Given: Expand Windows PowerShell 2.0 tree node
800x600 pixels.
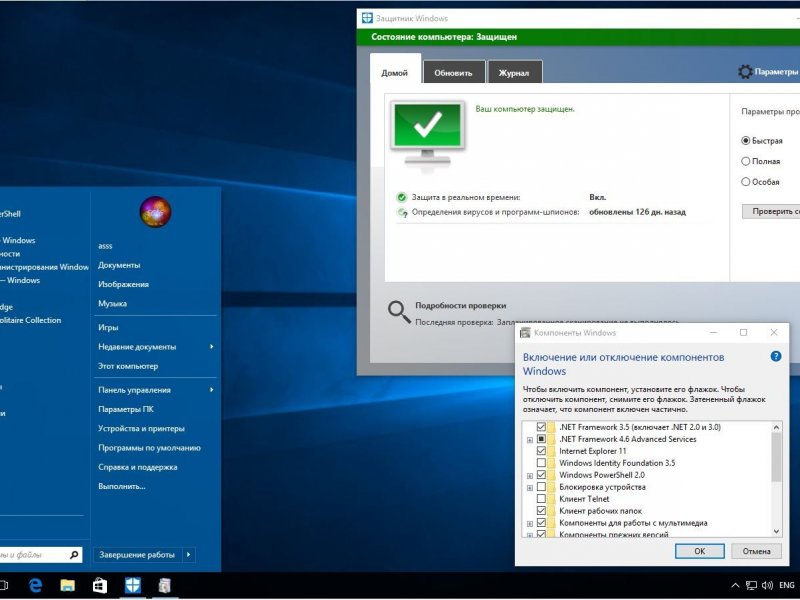Looking at the screenshot, I should [530, 476].
